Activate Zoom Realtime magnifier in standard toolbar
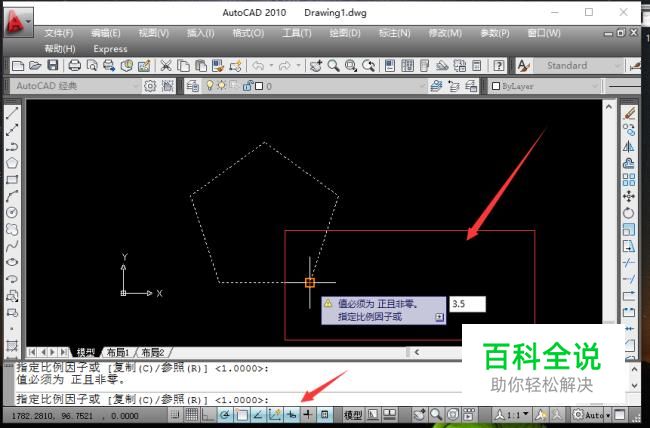The image size is (650, 428). pos(333,66)
